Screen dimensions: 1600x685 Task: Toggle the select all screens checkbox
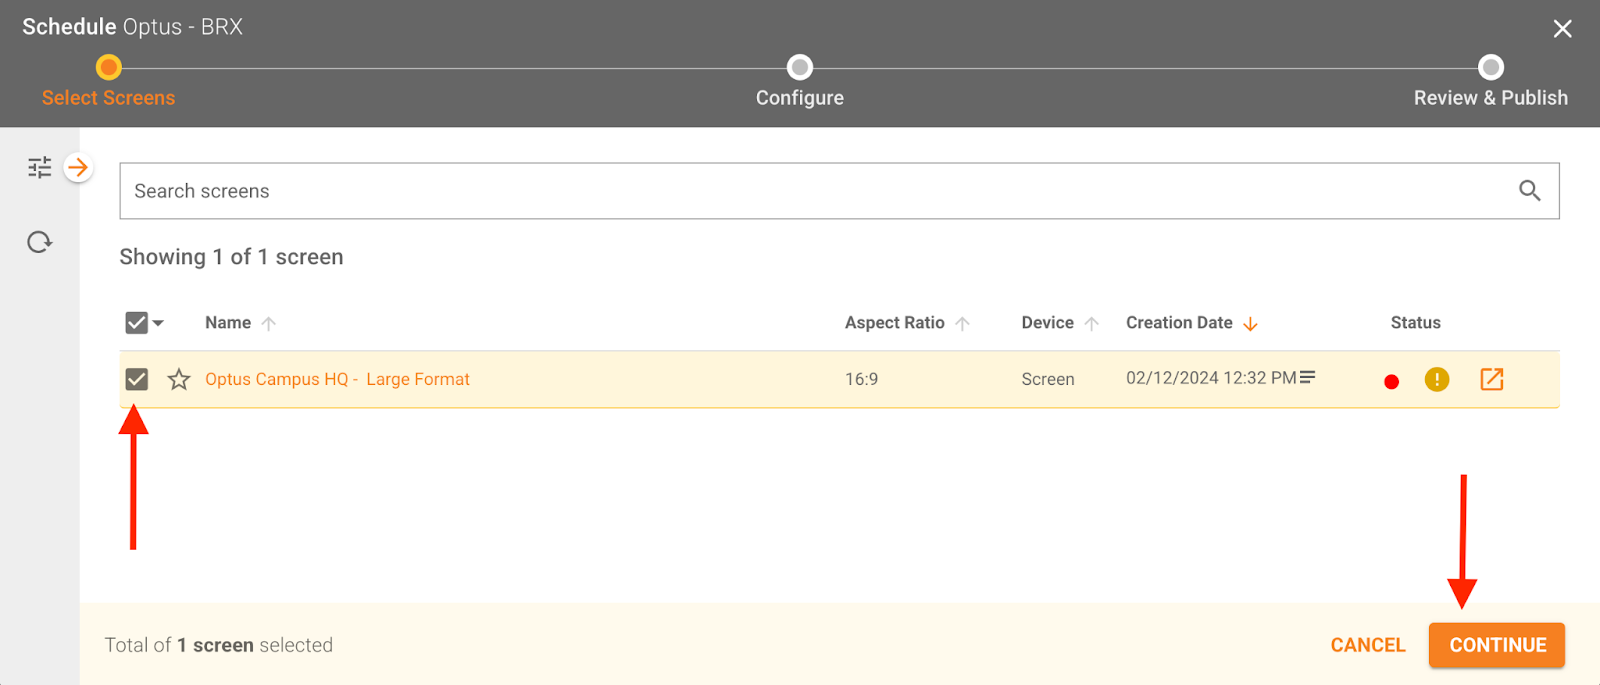pos(136,323)
